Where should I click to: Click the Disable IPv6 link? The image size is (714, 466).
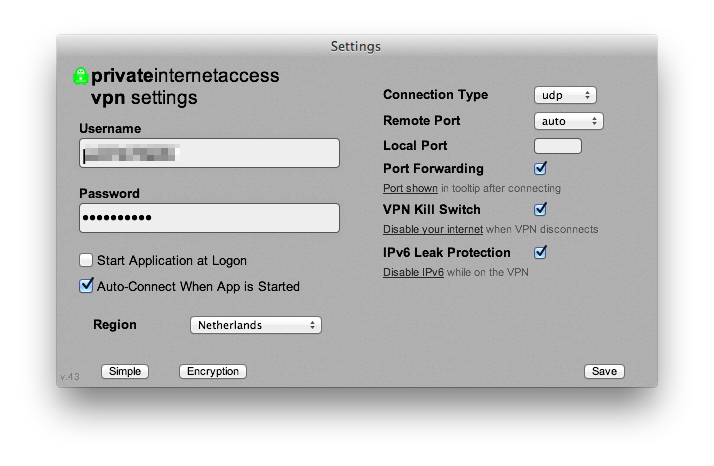414,272
